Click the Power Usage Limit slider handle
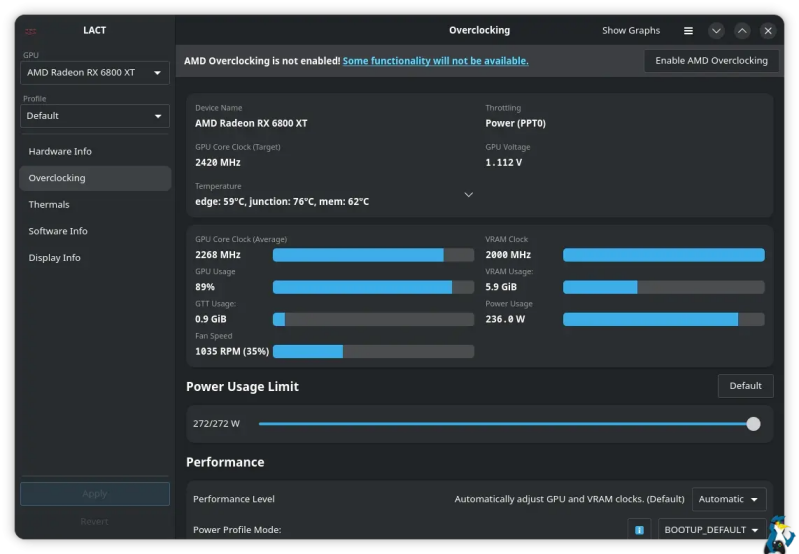This screenshot has height=554, width=799. (x=753, y=424)
